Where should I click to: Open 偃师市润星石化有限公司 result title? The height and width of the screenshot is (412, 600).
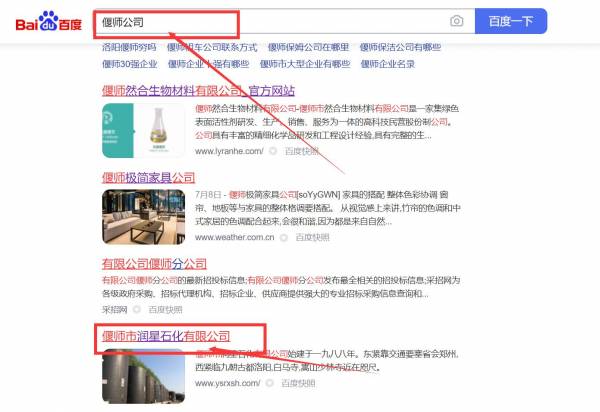tap(165, 335)
